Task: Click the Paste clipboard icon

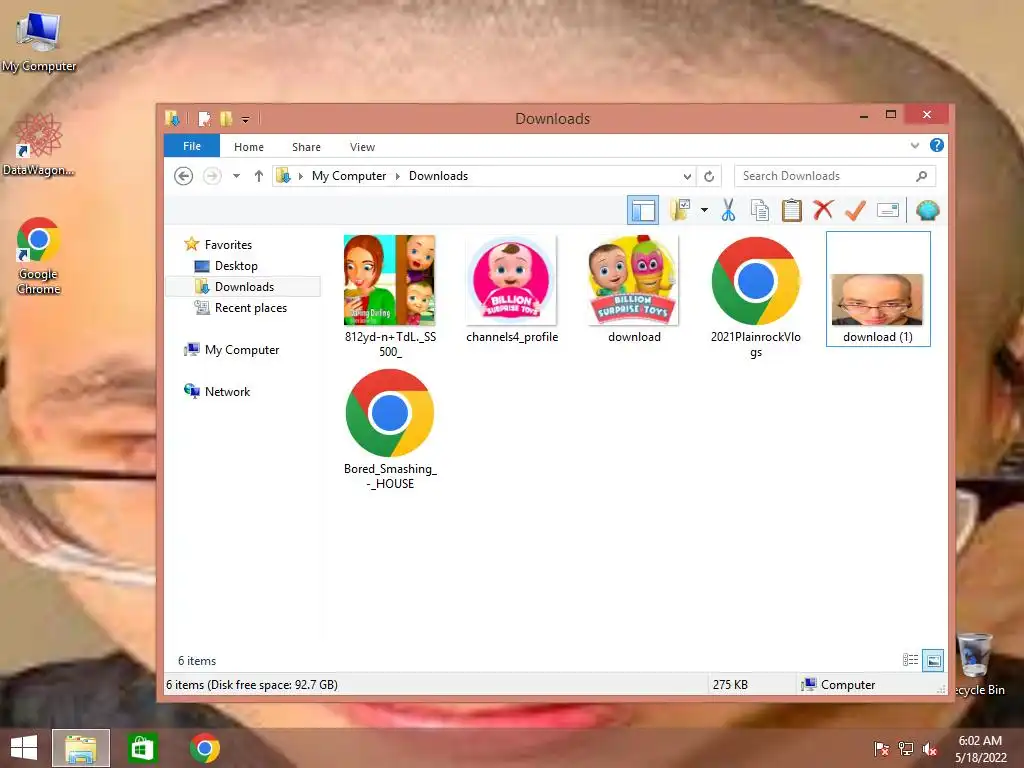Action: pyautogui.click(x=792, y=210)
